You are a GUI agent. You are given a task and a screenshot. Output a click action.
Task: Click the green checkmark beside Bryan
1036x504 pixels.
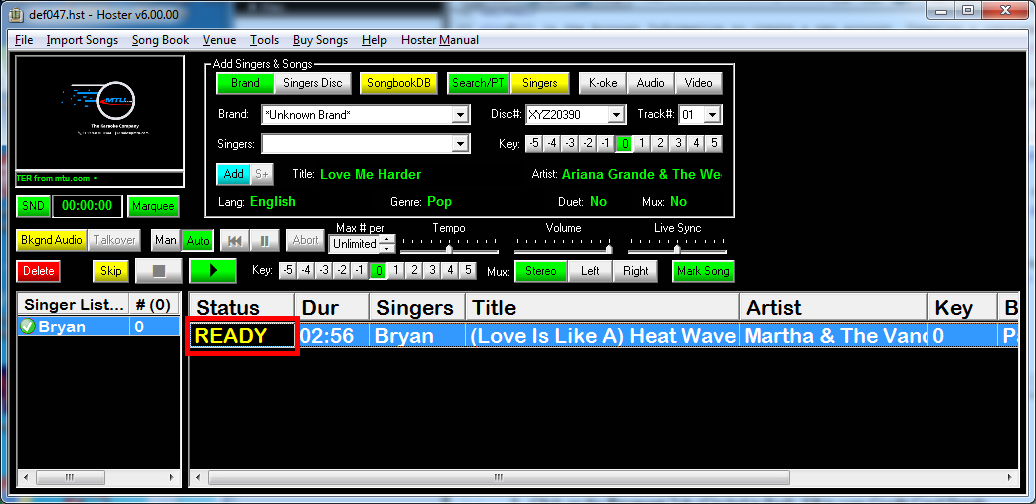28,327
